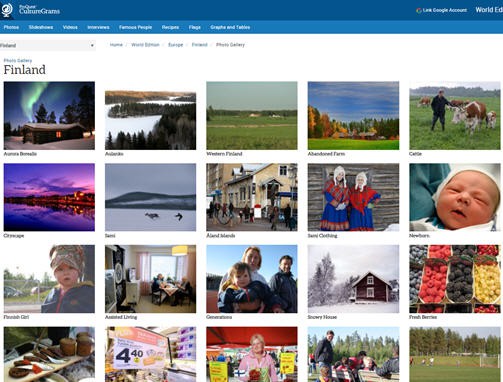This screenshot has width=503, height=382.
Task: Click the Assisted Living caption
Action: pyautogui.click(x=121, y=317)
